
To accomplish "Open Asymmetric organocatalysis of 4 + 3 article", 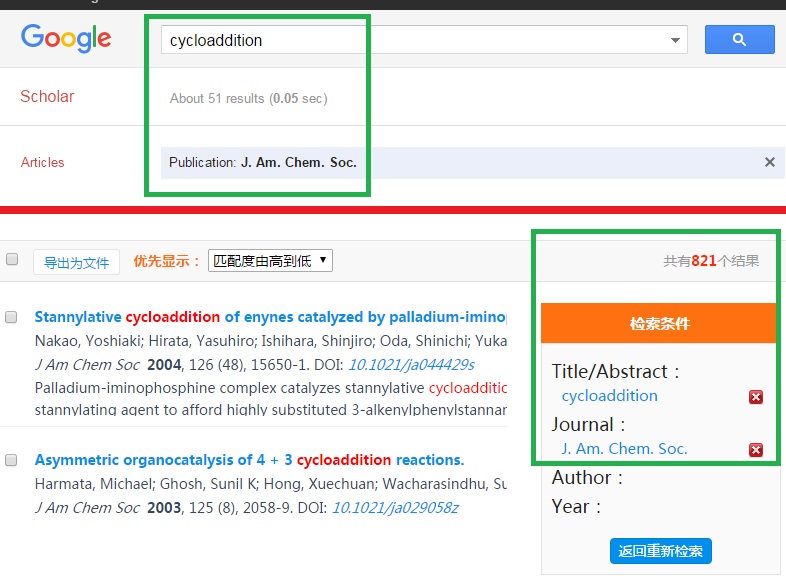I will coord(249,460).
